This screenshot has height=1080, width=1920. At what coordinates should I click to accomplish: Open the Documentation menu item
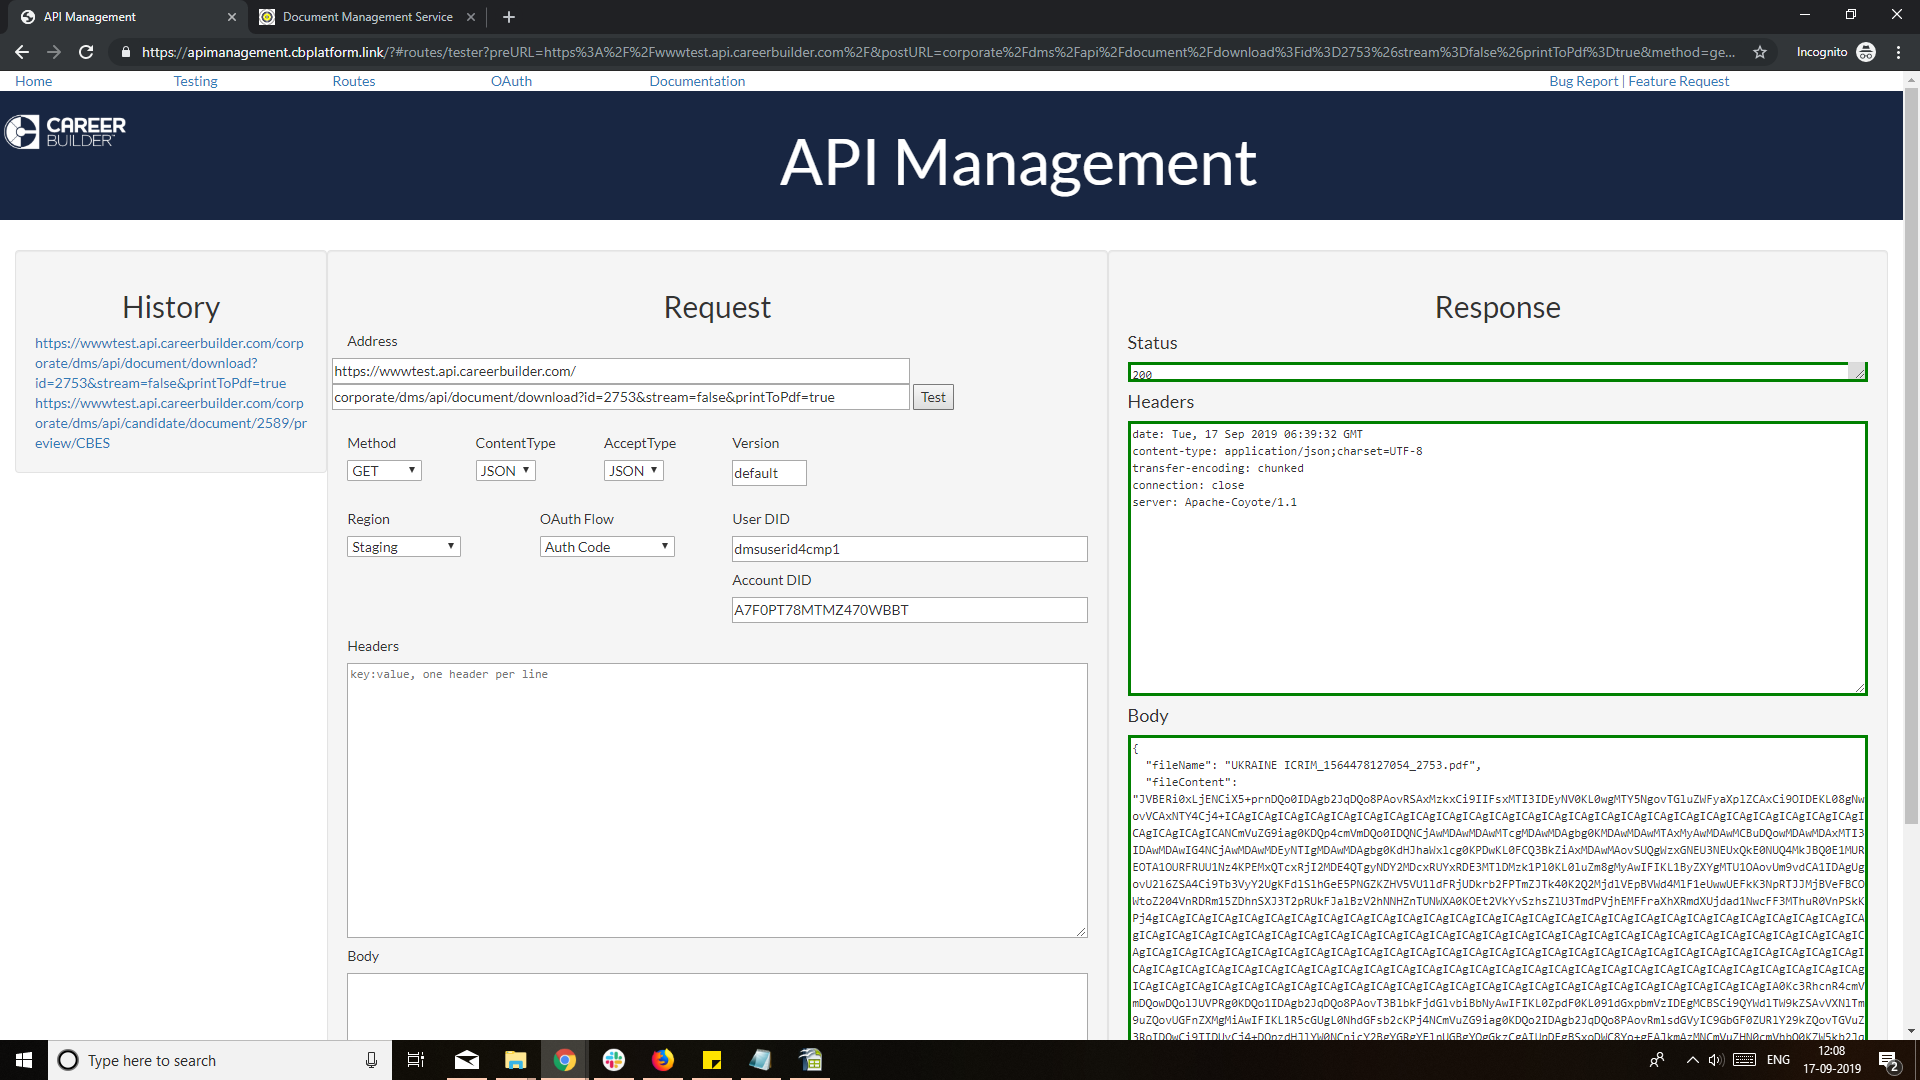(x=697, y=81)
